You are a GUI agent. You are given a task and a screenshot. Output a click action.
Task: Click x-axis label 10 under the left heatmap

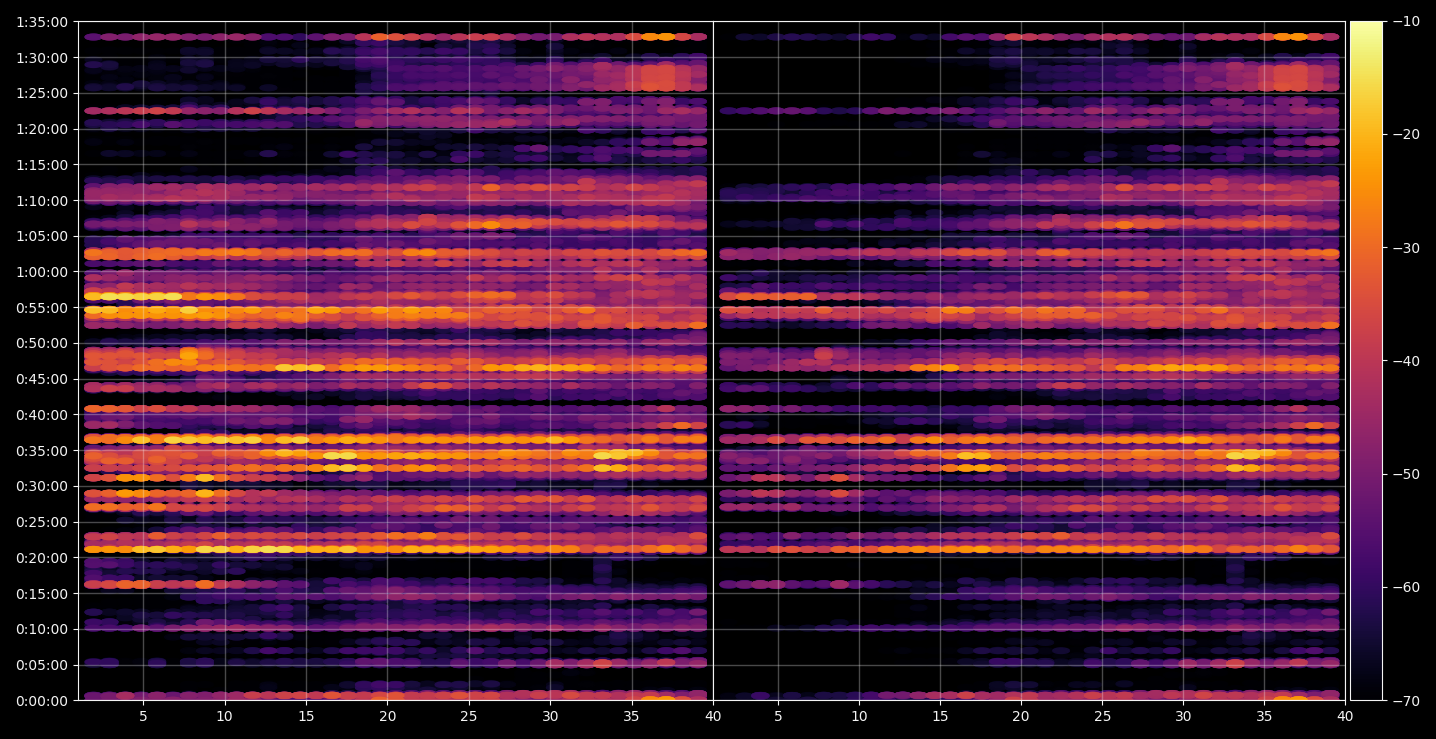tap(224, 716)
